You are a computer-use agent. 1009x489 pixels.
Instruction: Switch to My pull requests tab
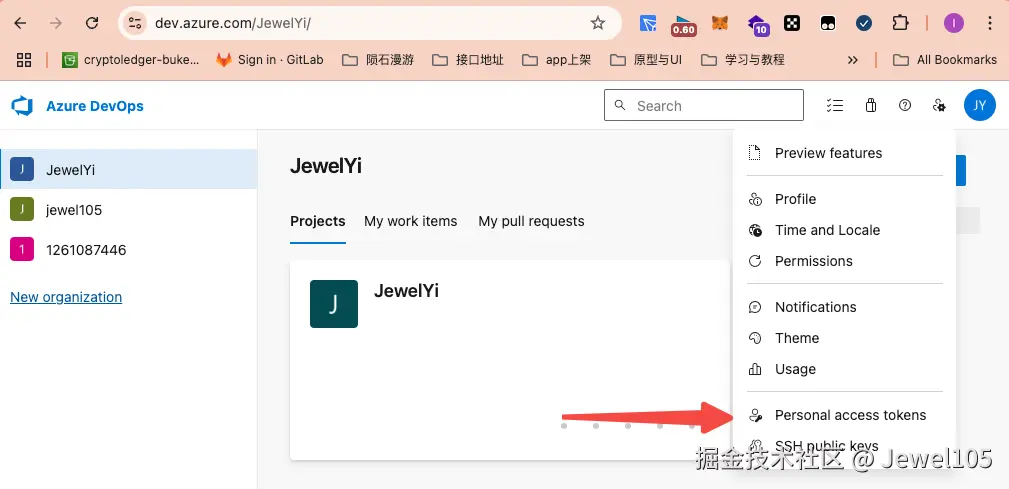tap(532, 221)
